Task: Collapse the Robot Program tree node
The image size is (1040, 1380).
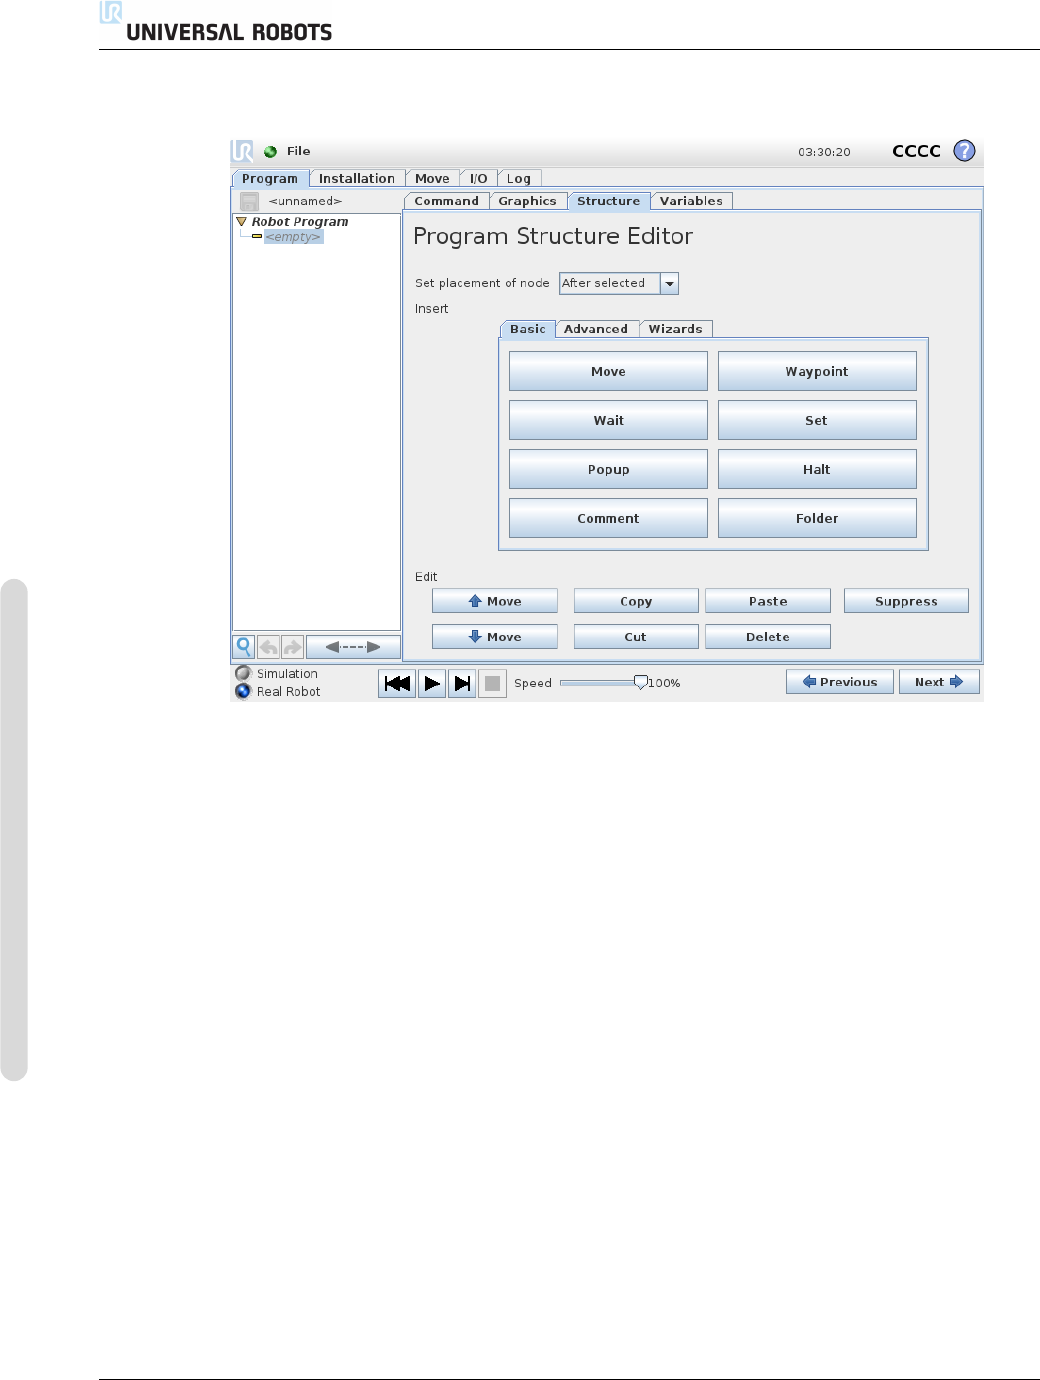Action: tap(241, 221)
